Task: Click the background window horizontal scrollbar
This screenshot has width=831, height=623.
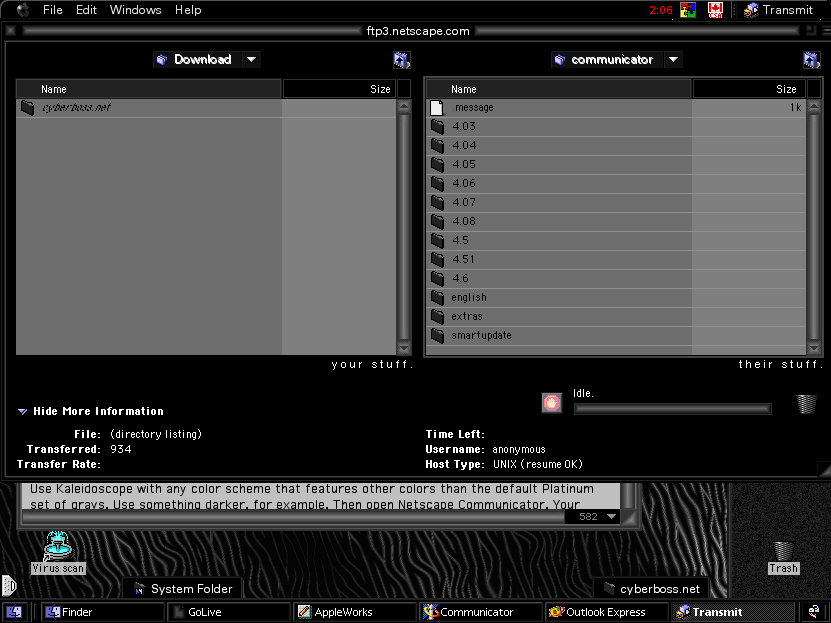Action: pos(294,518)
